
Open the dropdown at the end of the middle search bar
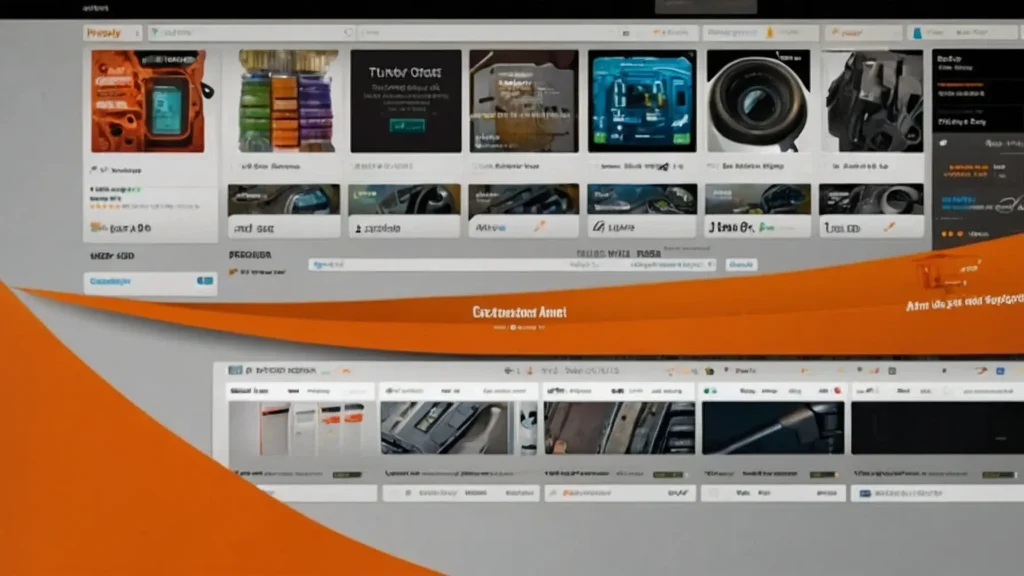(707, 265)
